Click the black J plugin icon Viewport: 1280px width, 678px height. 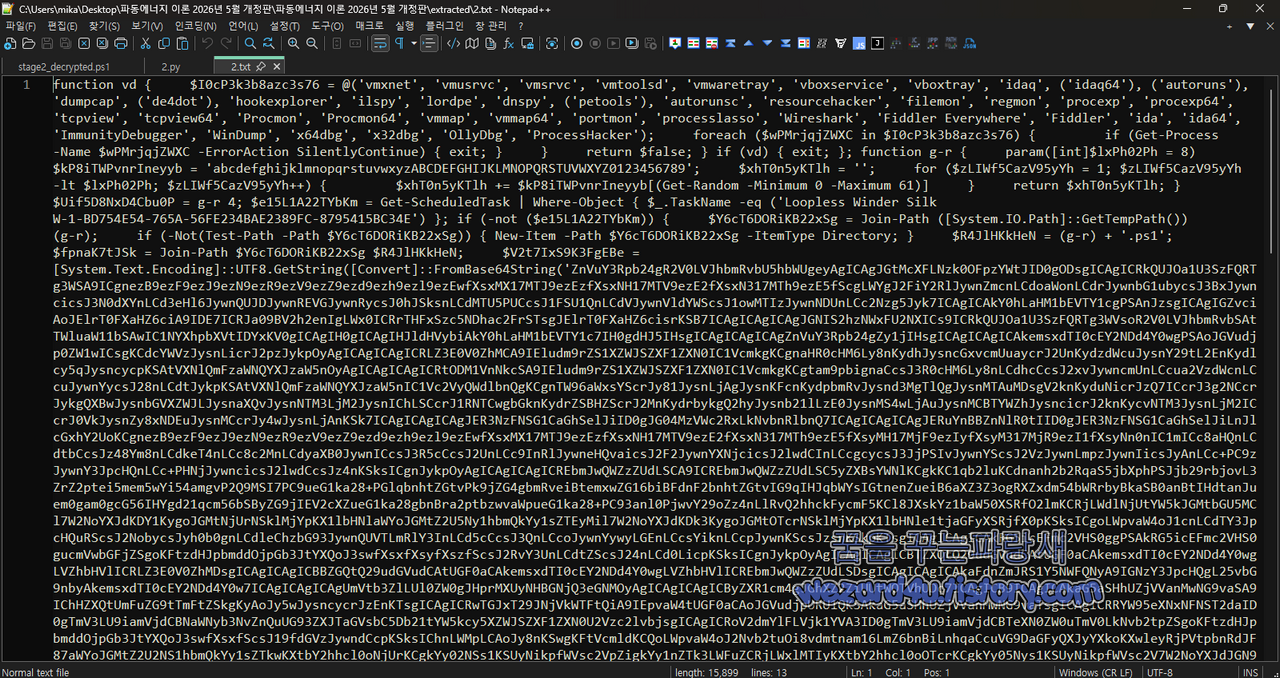[877, 43]
